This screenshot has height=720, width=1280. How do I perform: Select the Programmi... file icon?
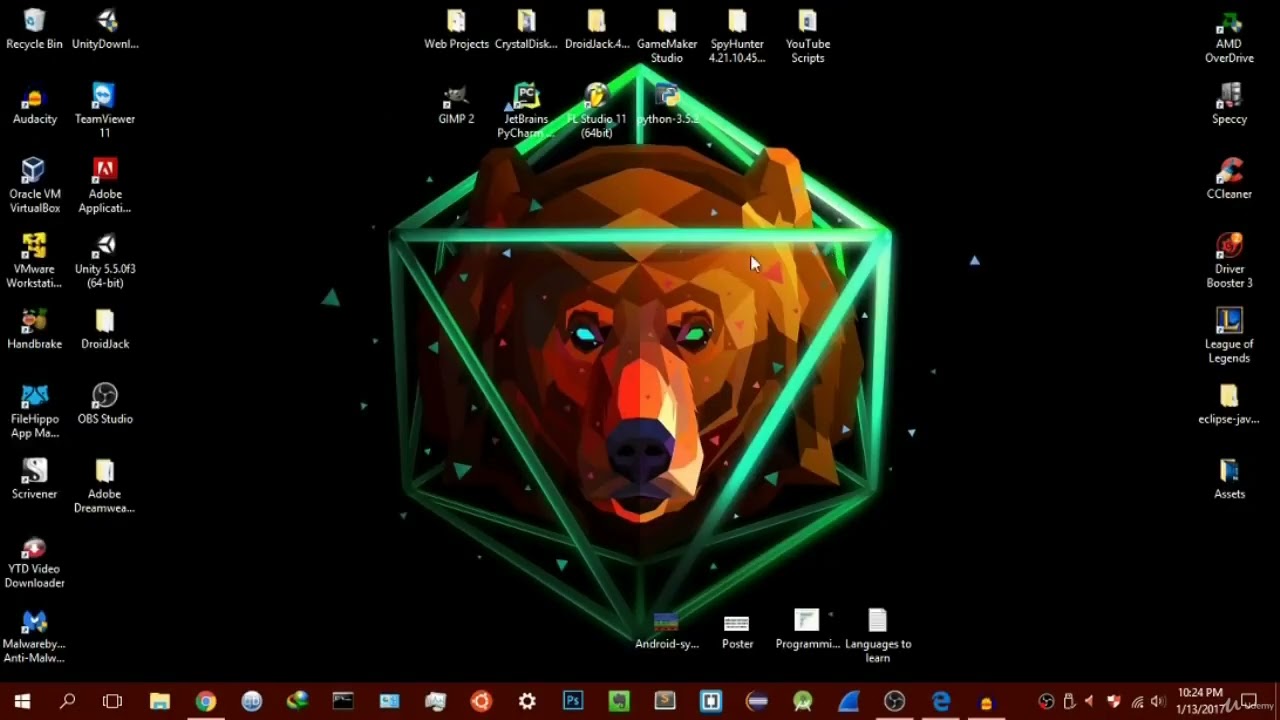click(808, 630)
